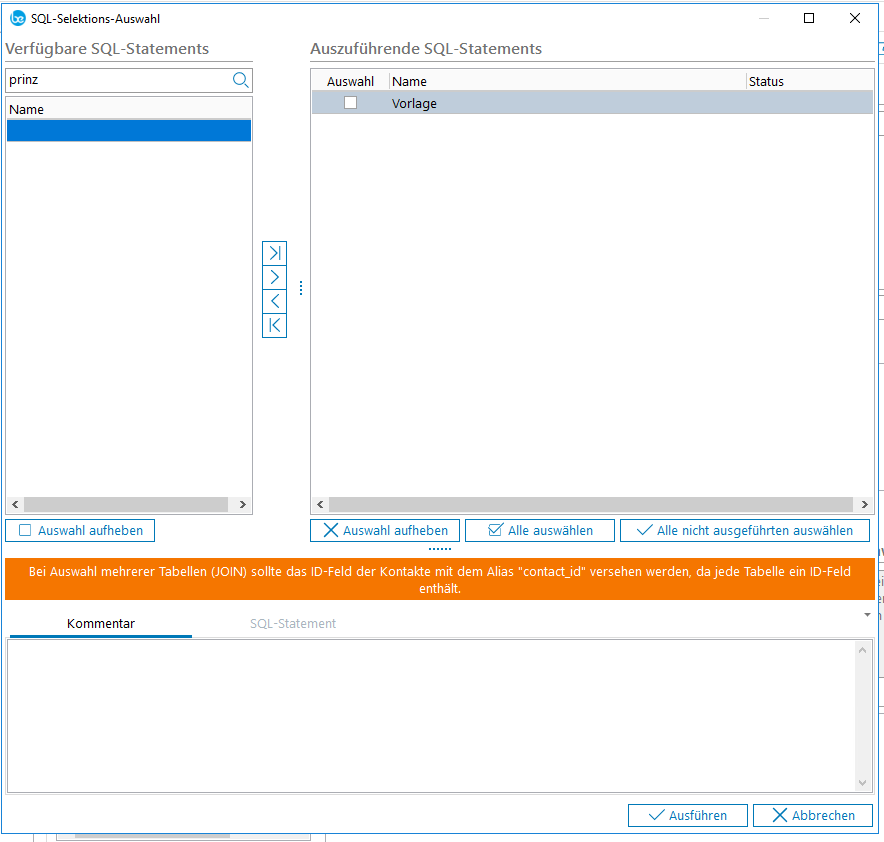This screenshot has width=884, height=842.
Task: Click the app logo in title bar
Action: [17, 18]
